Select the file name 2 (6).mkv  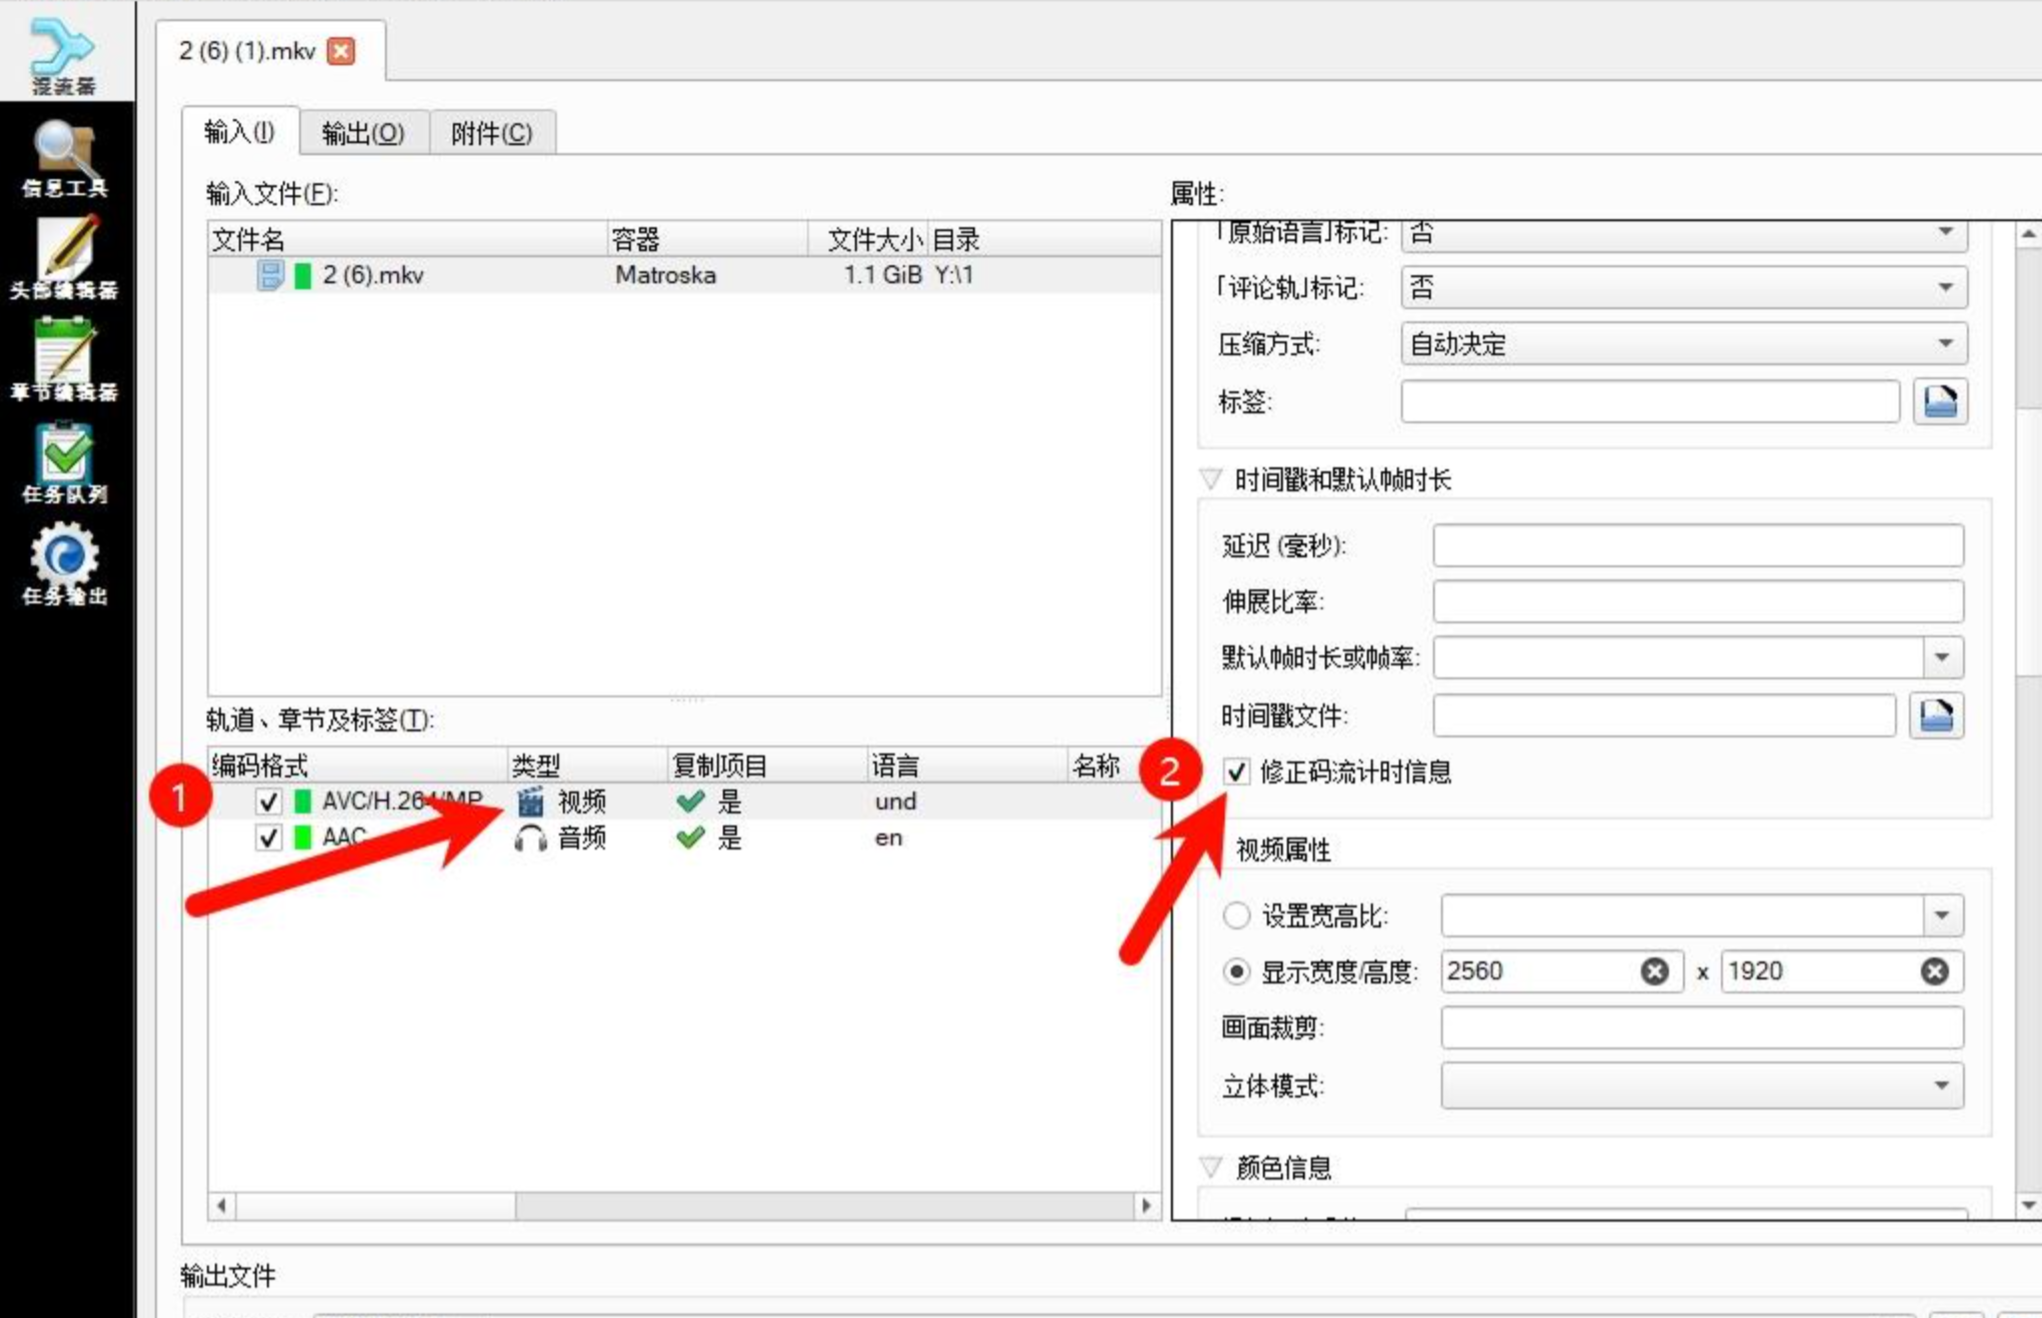pos(373,275)
